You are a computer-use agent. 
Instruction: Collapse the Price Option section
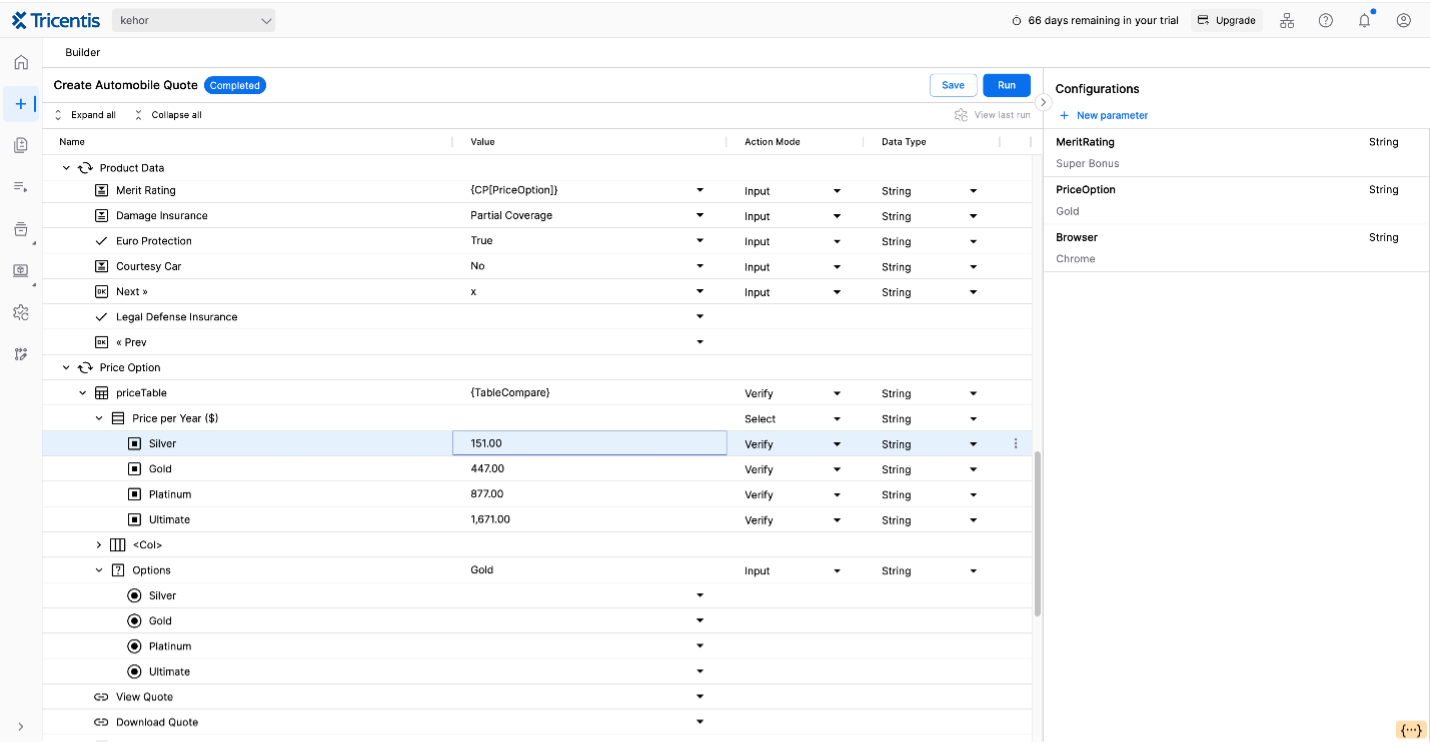click(x=66, y=367)
